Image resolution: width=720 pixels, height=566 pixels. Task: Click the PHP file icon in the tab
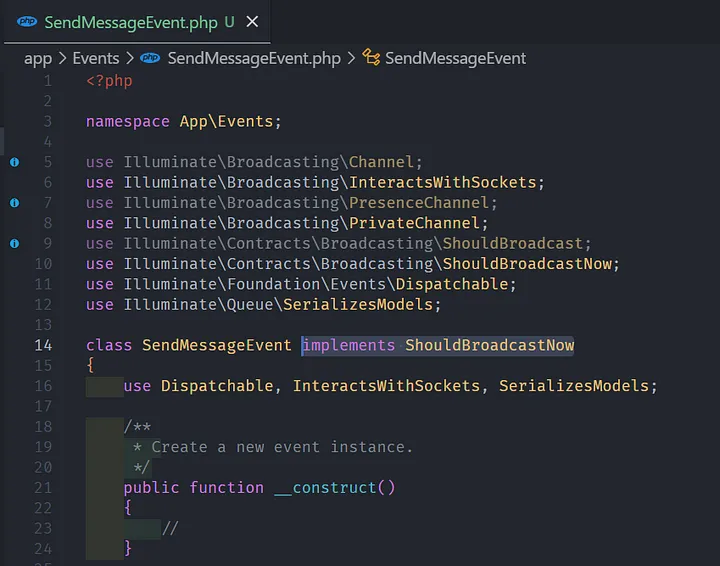point(27,22)
